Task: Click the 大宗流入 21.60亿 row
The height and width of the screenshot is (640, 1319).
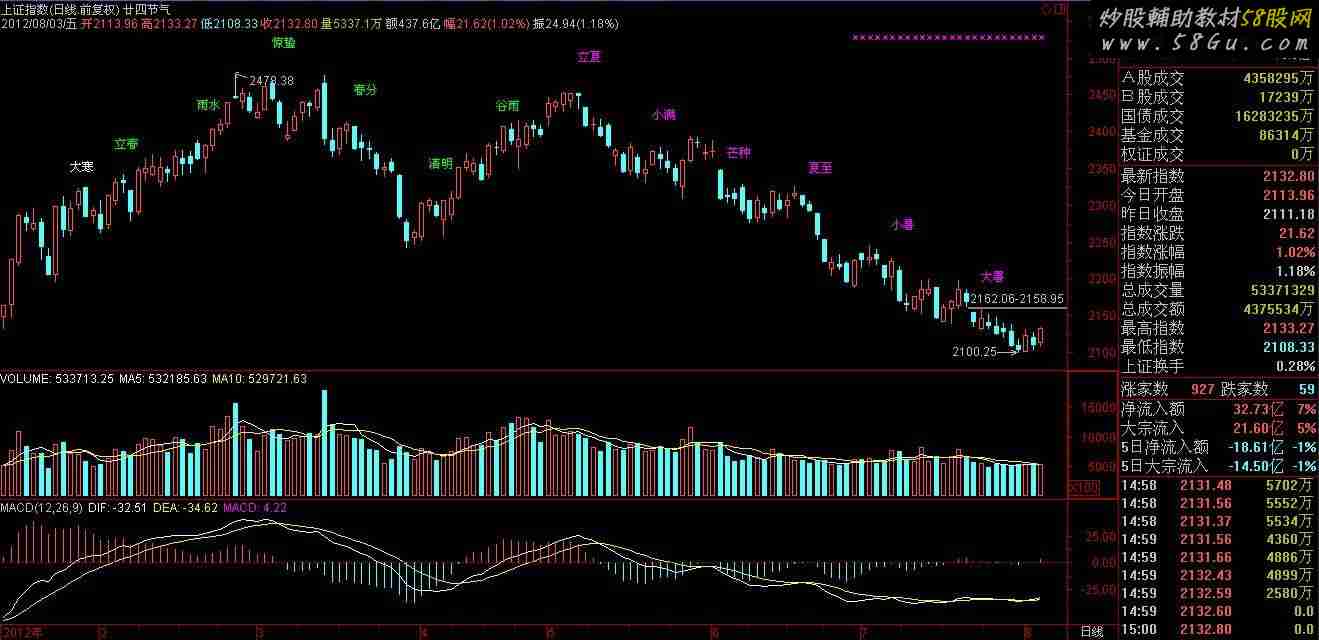Action: pos(1218,428)
